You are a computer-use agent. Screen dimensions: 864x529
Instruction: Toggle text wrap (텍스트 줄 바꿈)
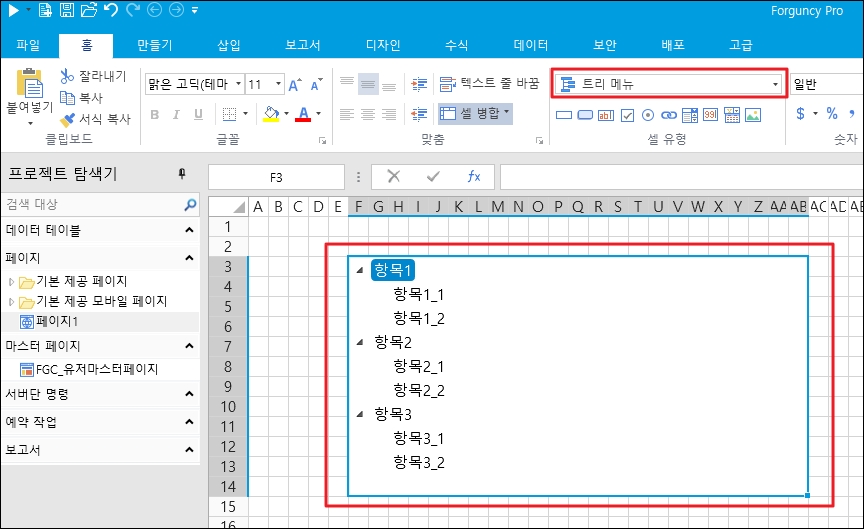click(490, 83)
